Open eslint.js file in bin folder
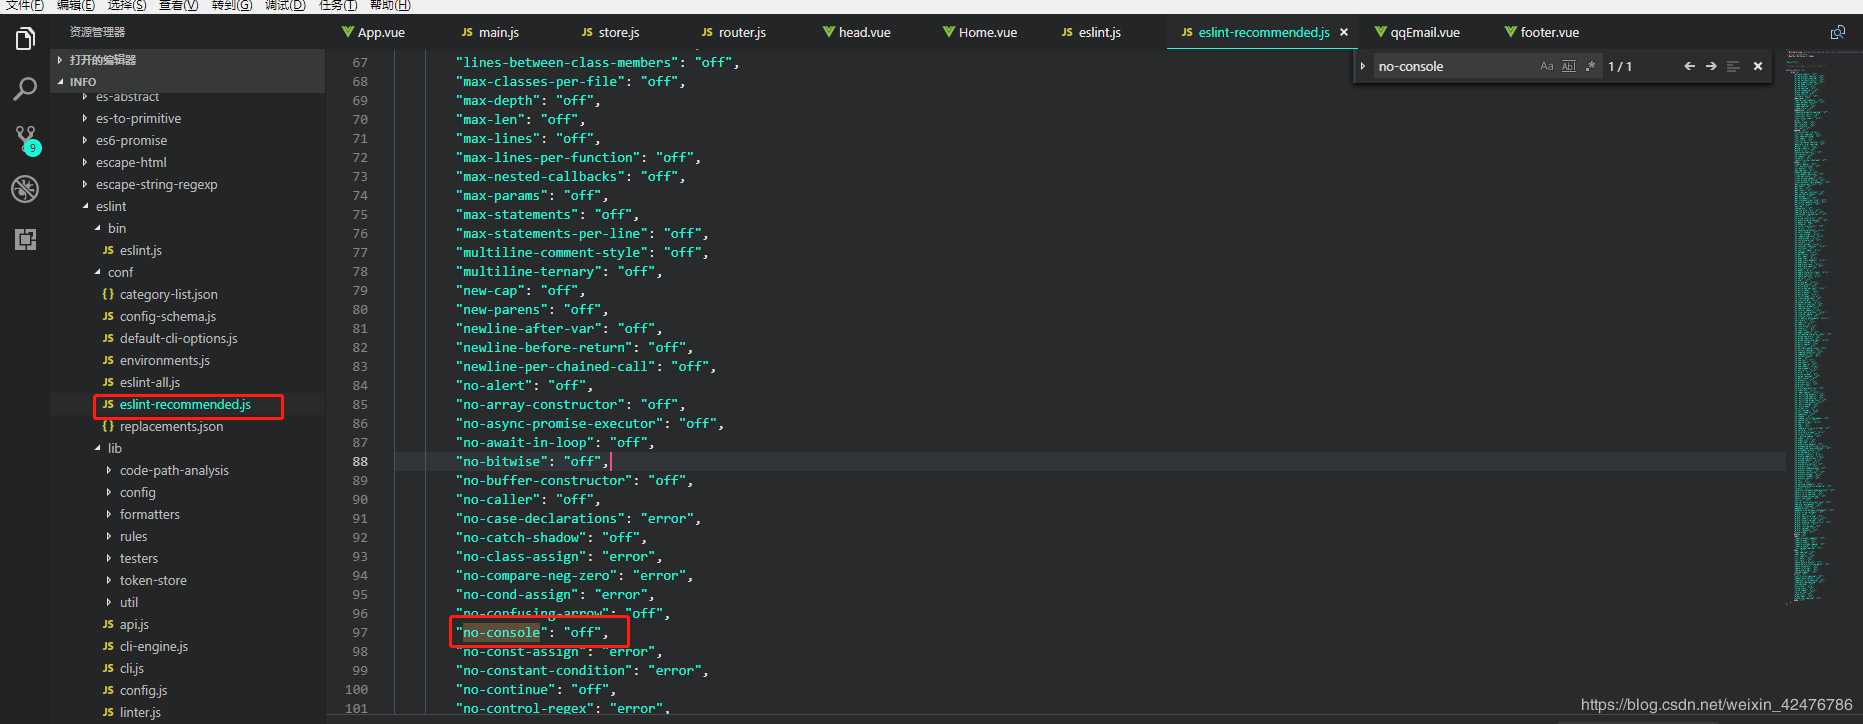Image resolution: width=1863 pixels, height=724 pixels. point(140,250)
